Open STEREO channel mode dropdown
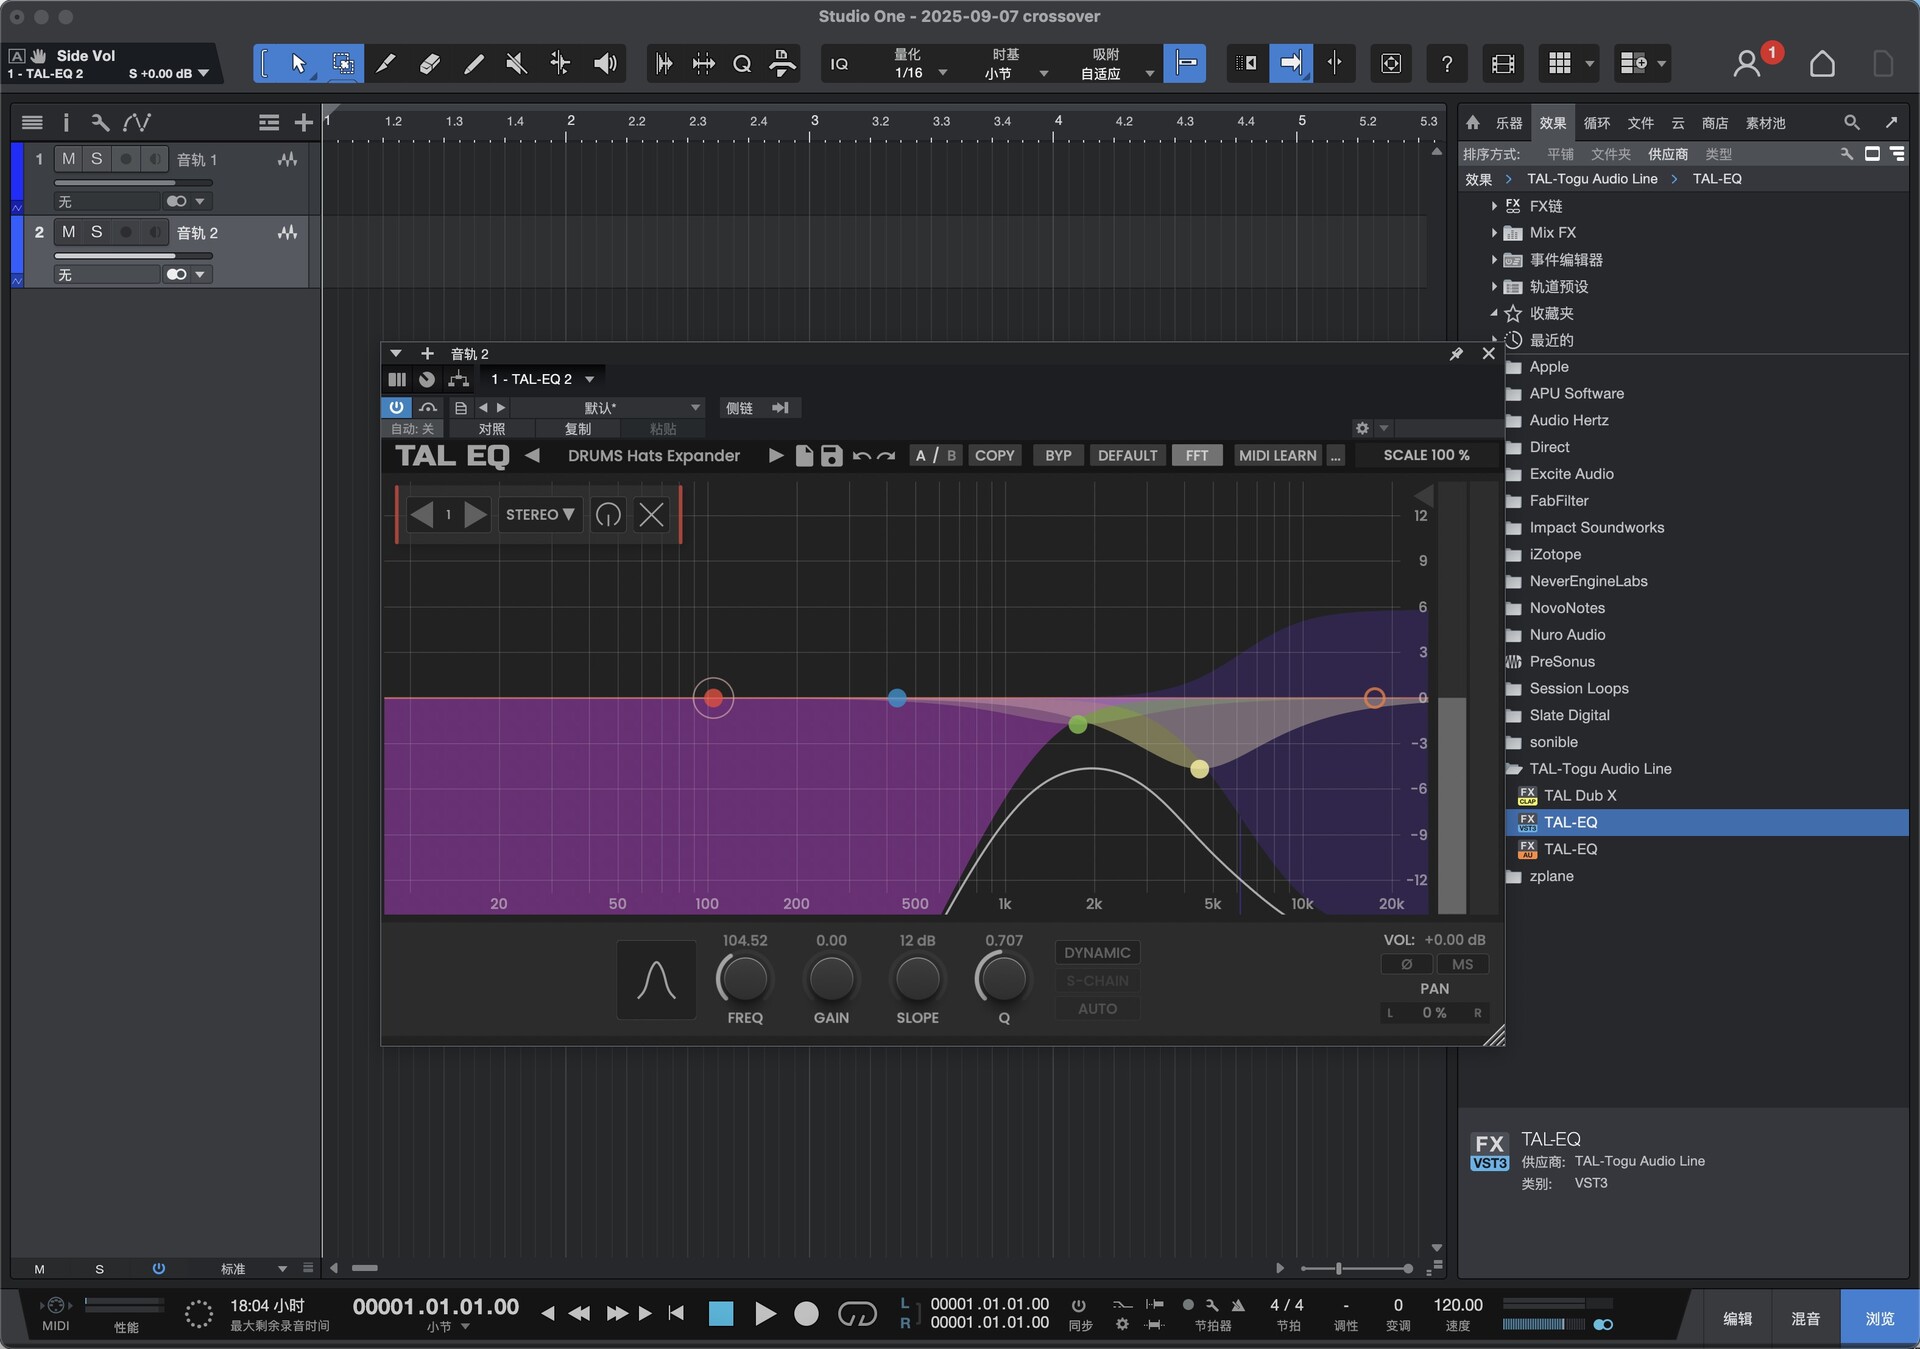This screenshot has width=1920, height=1349. 540,515
